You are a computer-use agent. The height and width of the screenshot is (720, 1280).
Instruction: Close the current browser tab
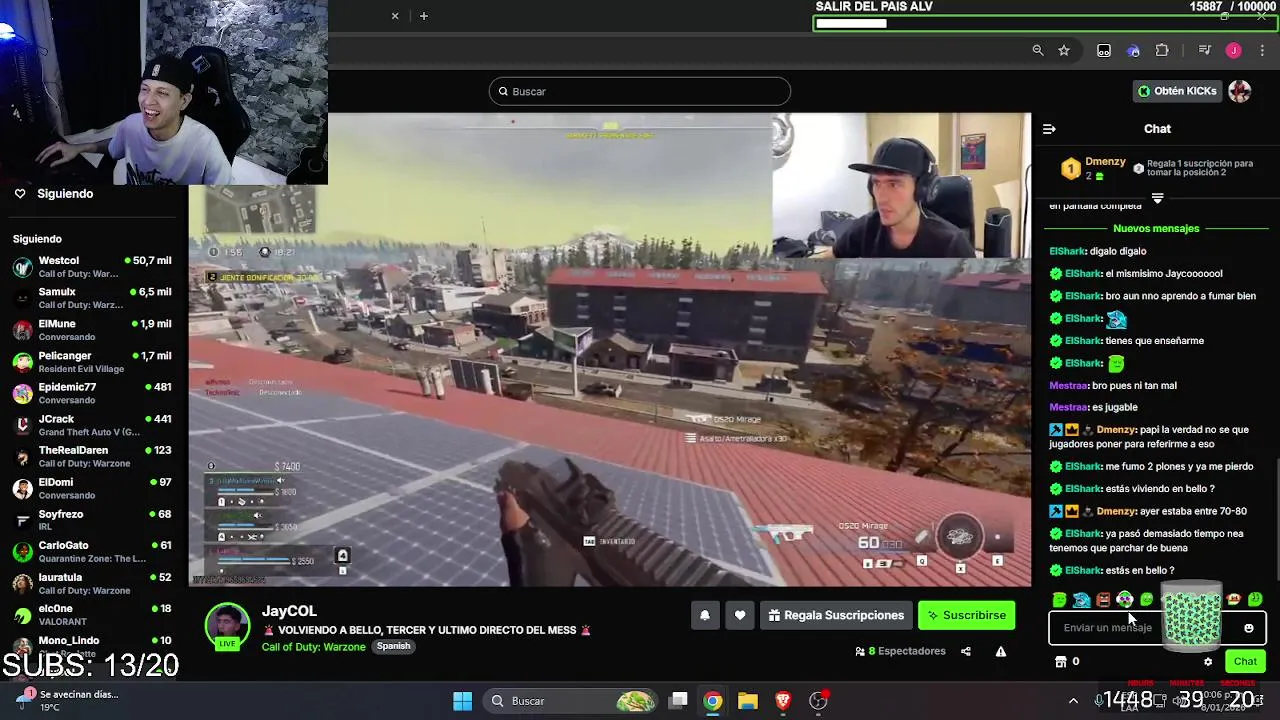pyautogui.click(x=395, y=16)
